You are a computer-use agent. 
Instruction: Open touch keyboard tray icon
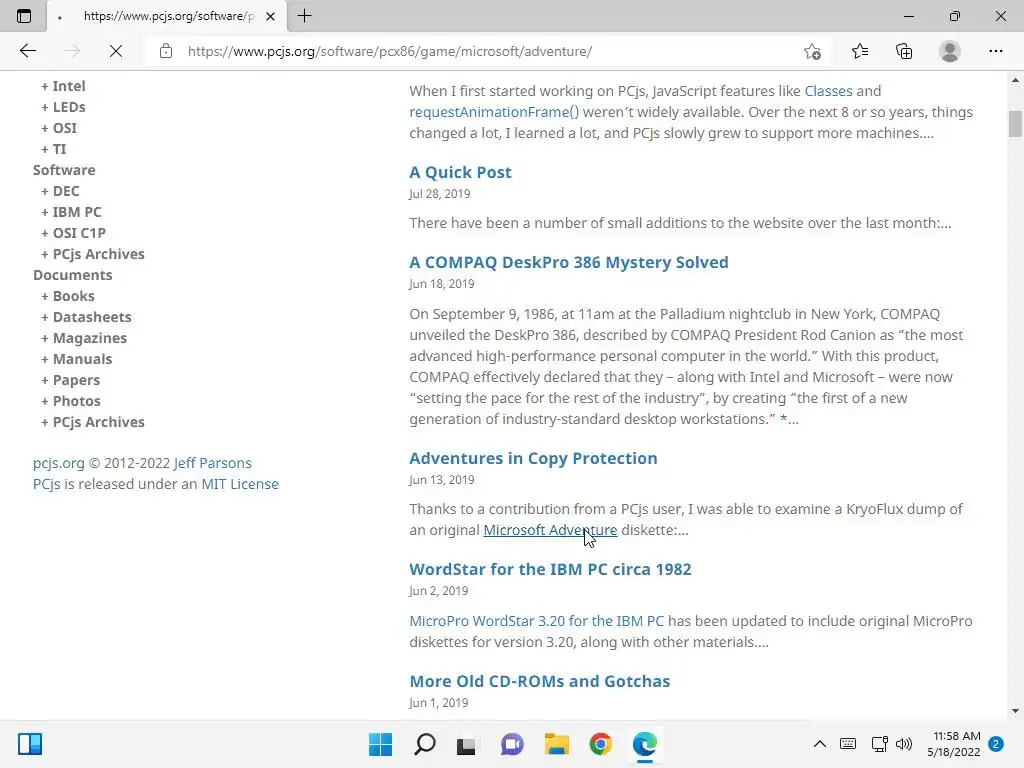(848, 744)
